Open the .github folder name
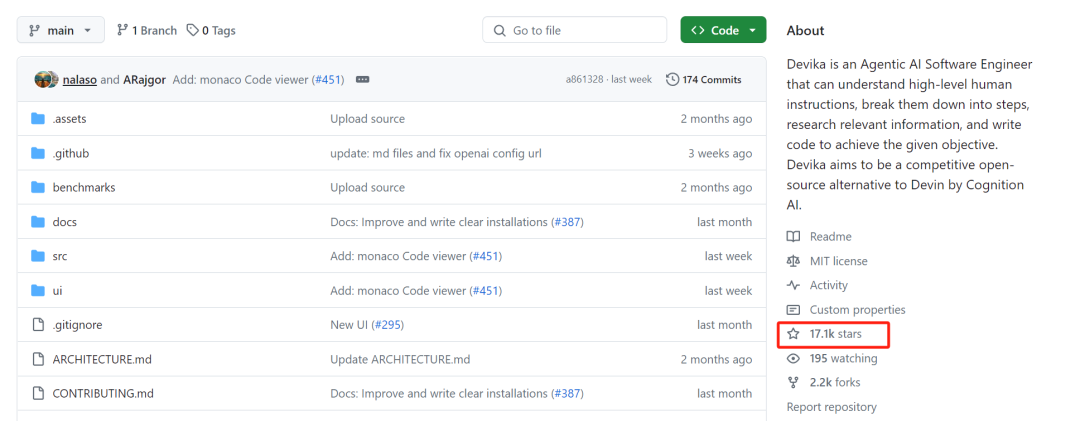This screenshot has width=1080, height=421. tap(71, 153)
